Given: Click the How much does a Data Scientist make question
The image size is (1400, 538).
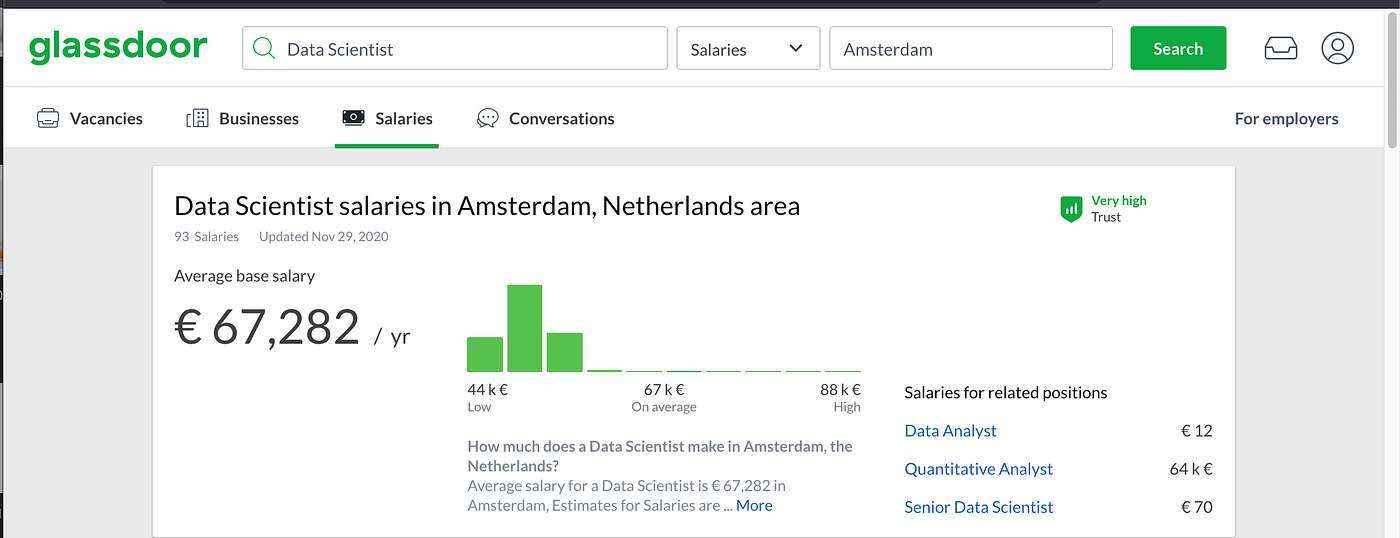Looking at the screenshot, I should pos(660,456).
